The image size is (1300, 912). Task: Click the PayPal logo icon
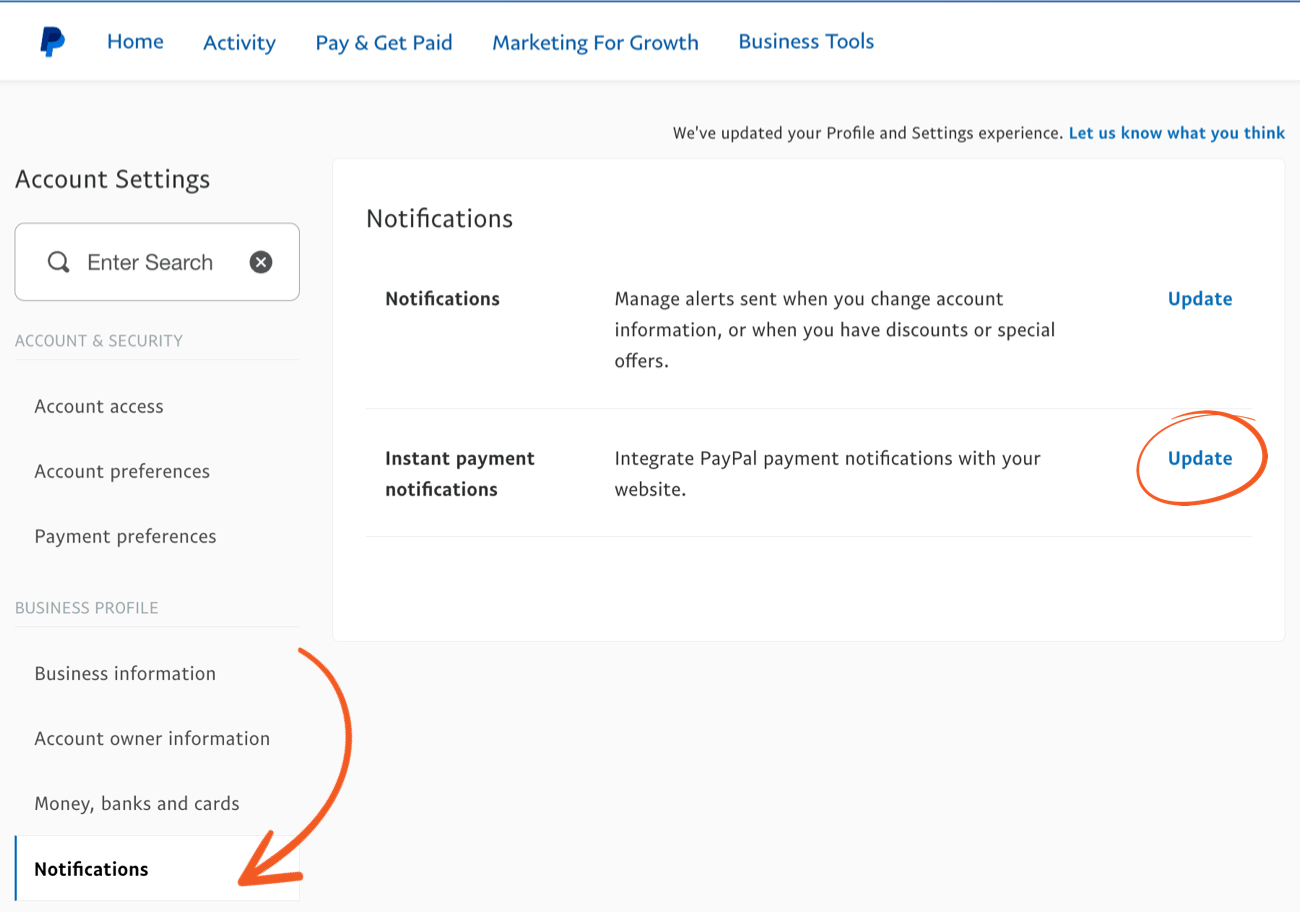pos(53,42)
